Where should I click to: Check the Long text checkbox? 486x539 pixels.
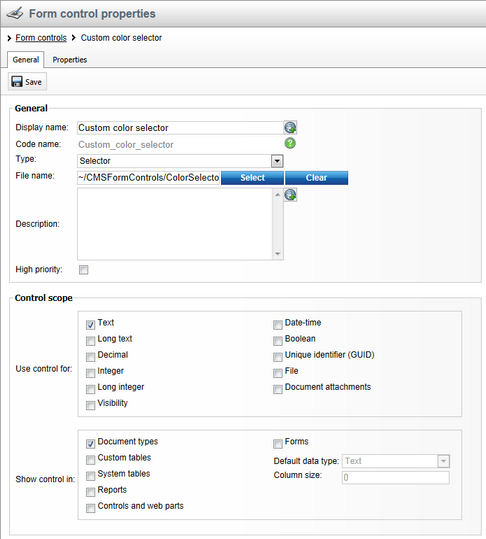90,341
